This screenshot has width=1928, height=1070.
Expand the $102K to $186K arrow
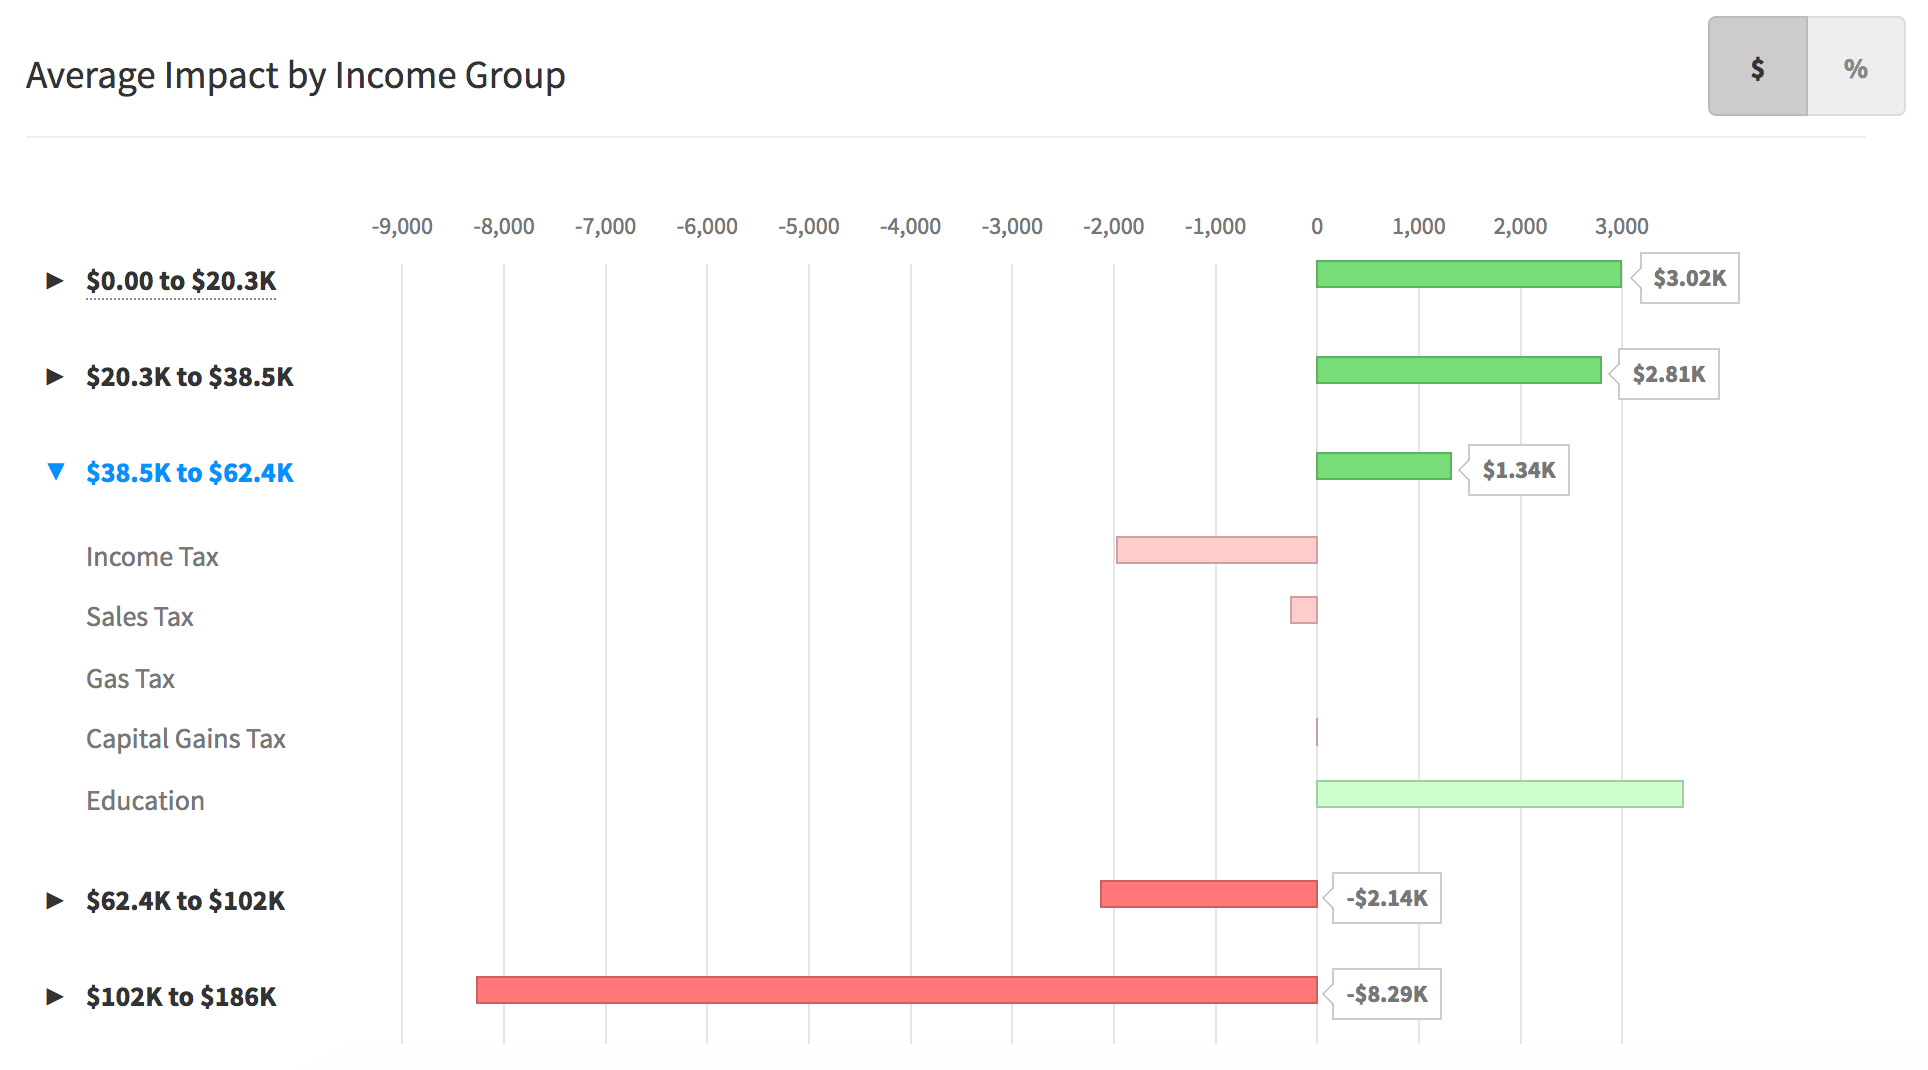coord(55,997)
